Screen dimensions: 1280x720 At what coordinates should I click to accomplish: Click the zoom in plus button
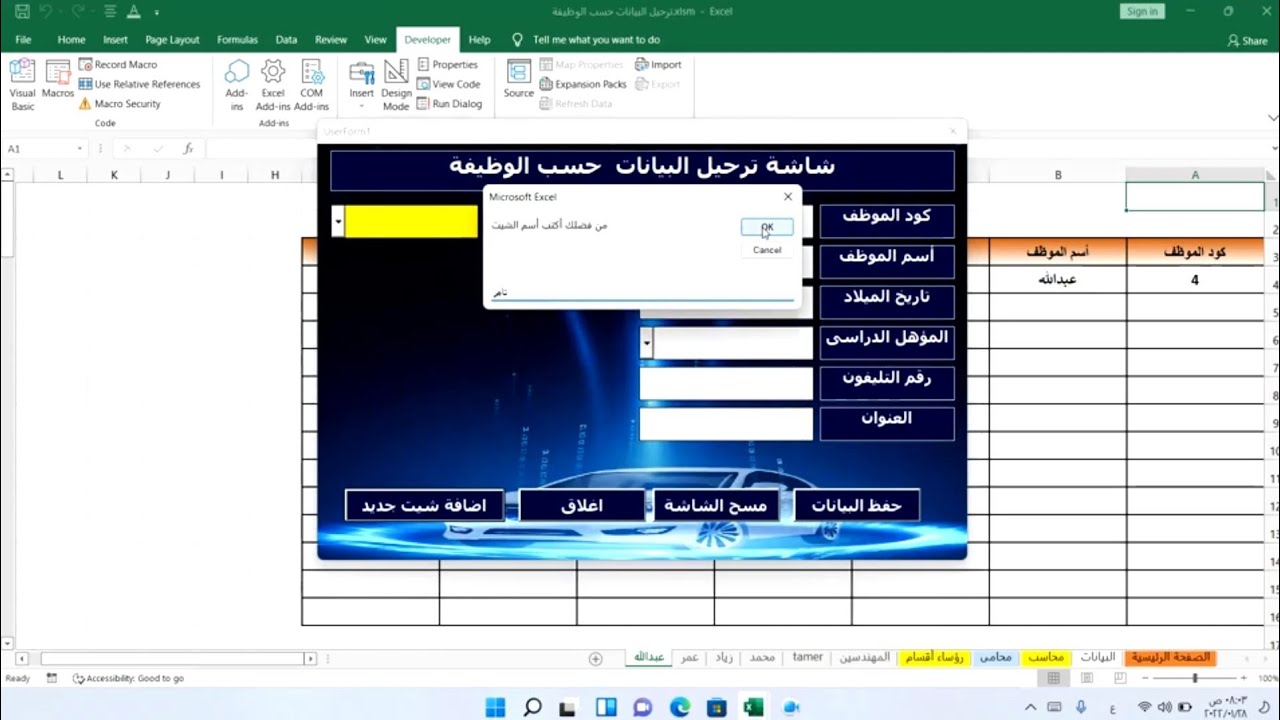(x=1244, y=678)
